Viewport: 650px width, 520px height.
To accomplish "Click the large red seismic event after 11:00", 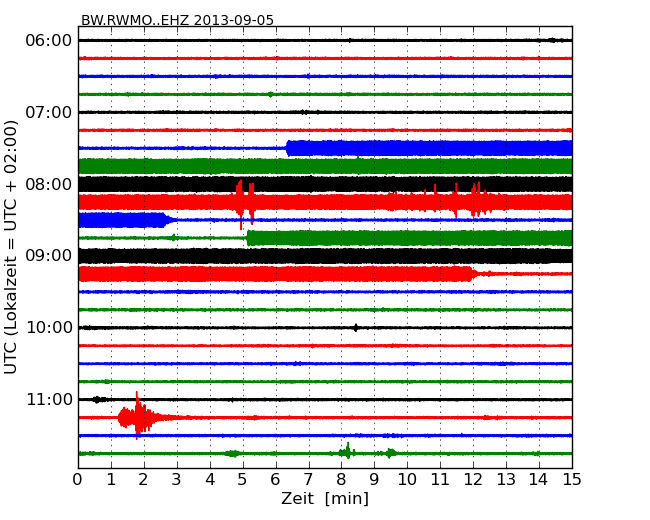I will tap(137, 417).
